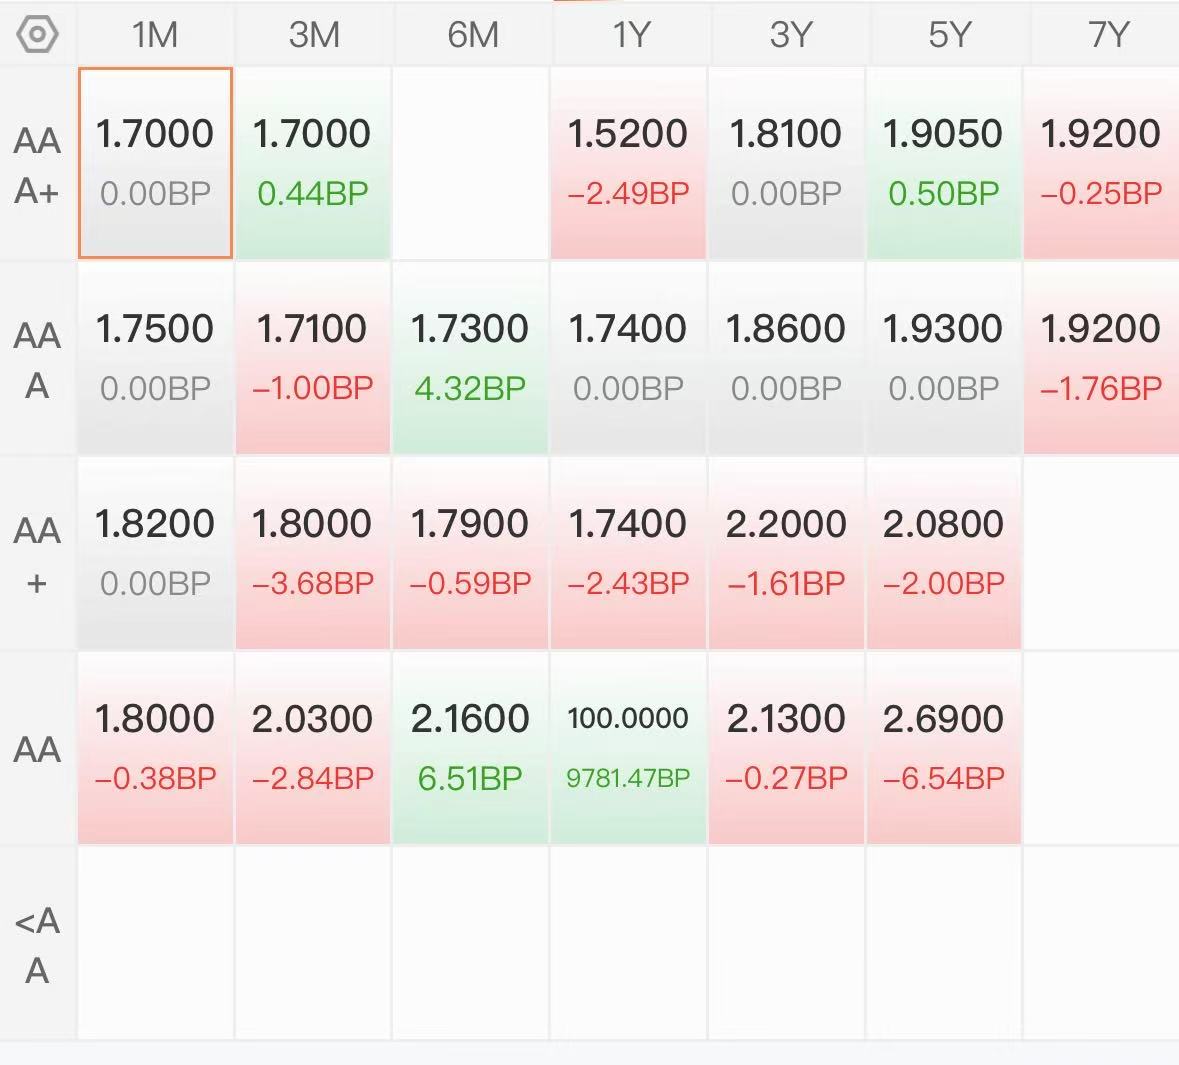Open AA 5Y cell with -6.54BP
Screen dimensions: 1179x1065
(x=944, y=748)
